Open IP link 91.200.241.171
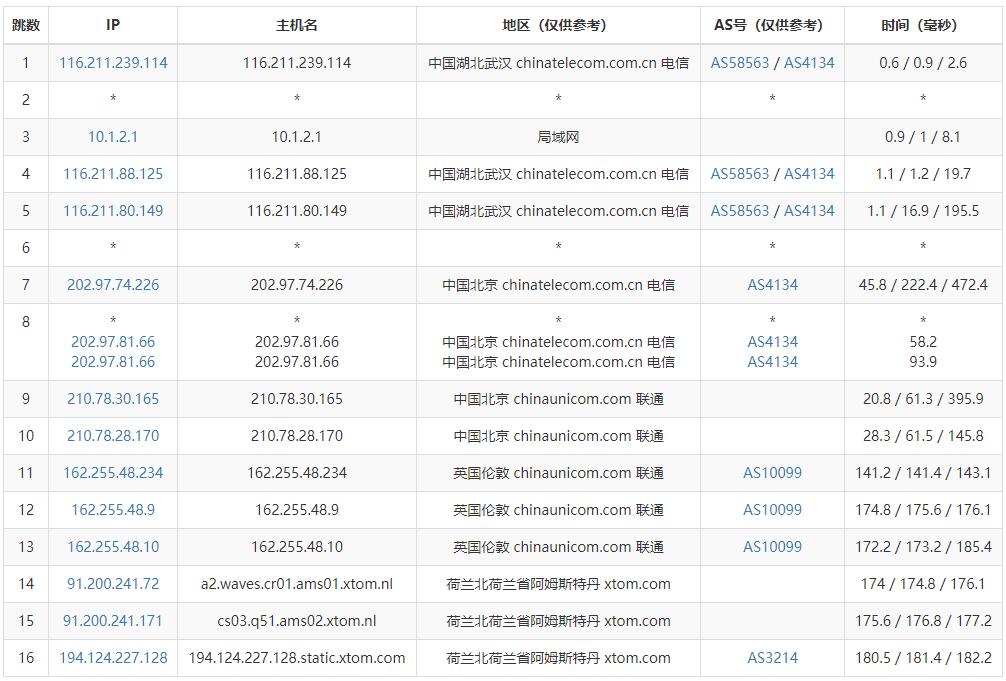The image size is (1006, 681). point(113,621)
